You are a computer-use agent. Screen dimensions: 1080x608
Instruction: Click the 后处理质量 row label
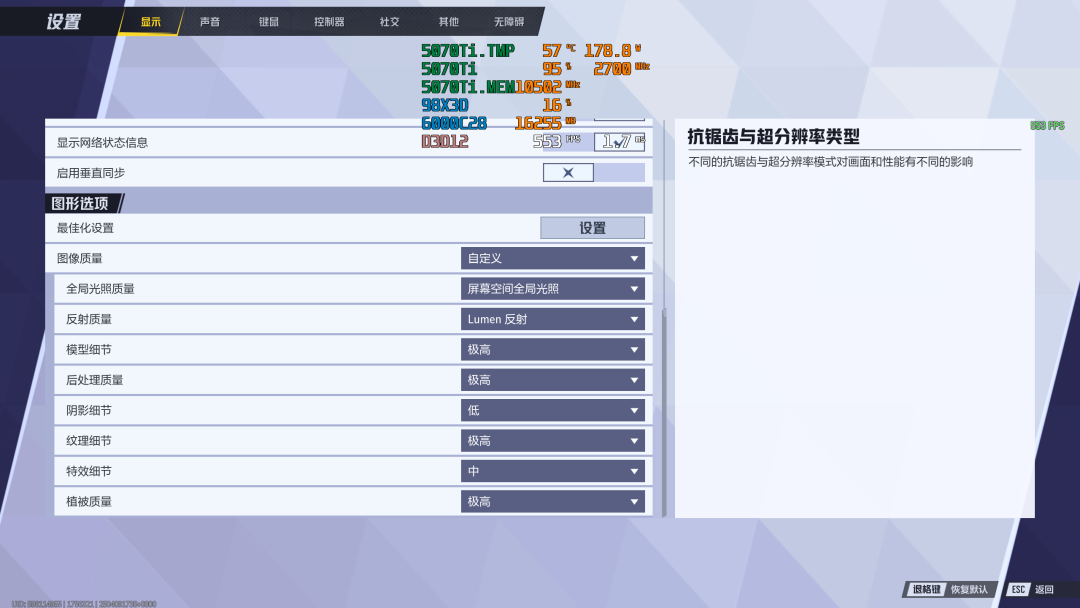tap(94, 379)
